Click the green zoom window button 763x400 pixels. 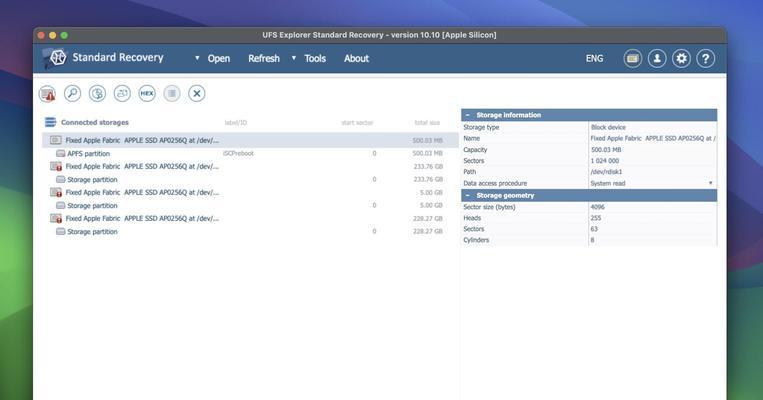point(64,35)
